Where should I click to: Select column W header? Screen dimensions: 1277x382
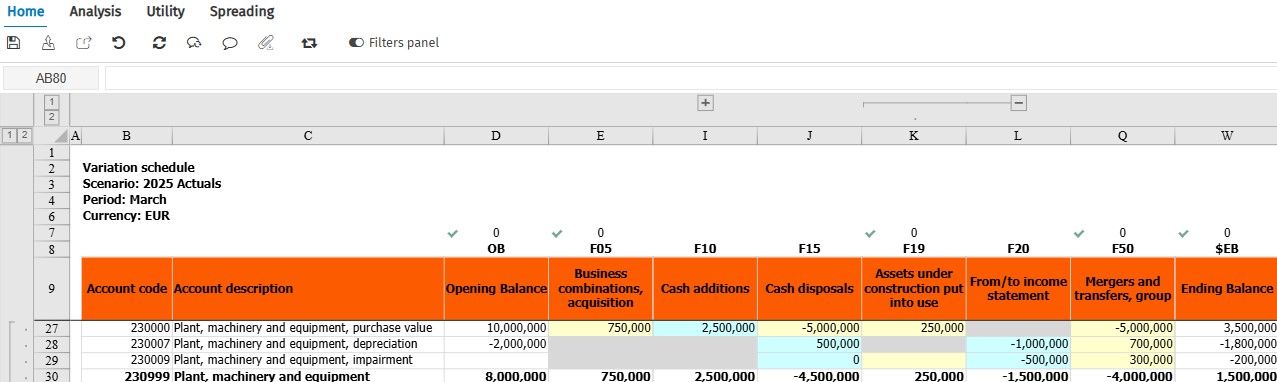(1226, 135)
